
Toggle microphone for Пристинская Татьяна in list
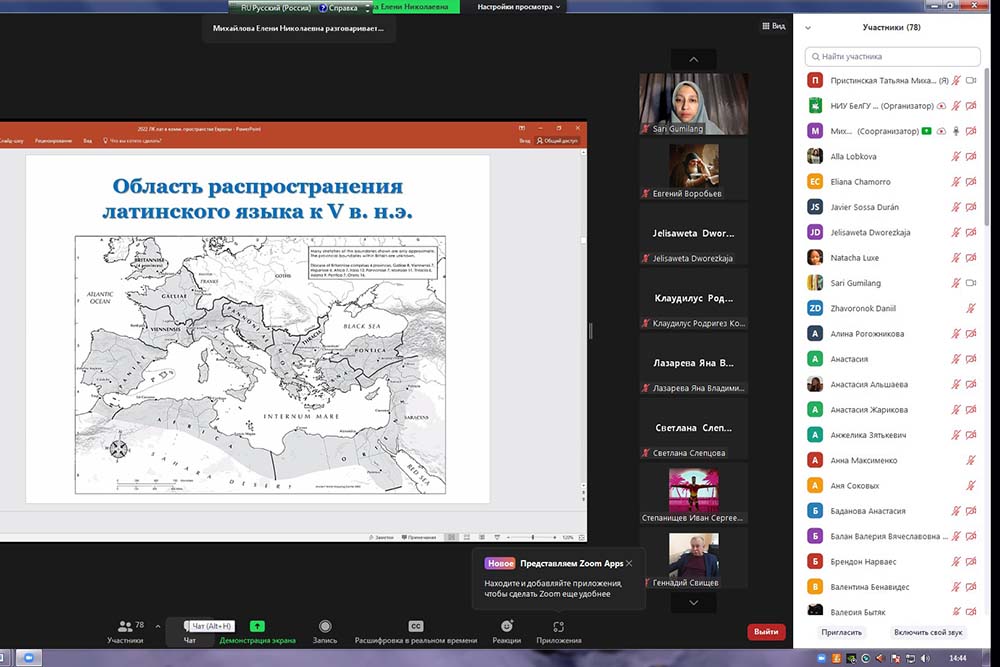(956, 80)
